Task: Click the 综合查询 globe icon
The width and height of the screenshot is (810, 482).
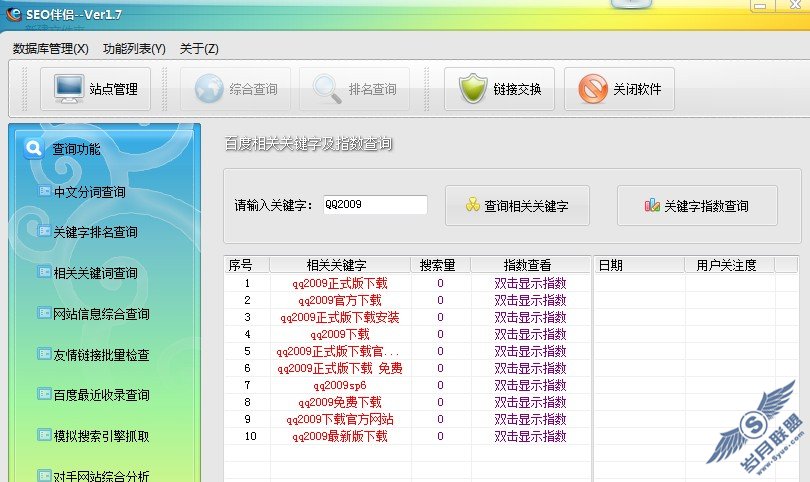Action: [209, 89]
